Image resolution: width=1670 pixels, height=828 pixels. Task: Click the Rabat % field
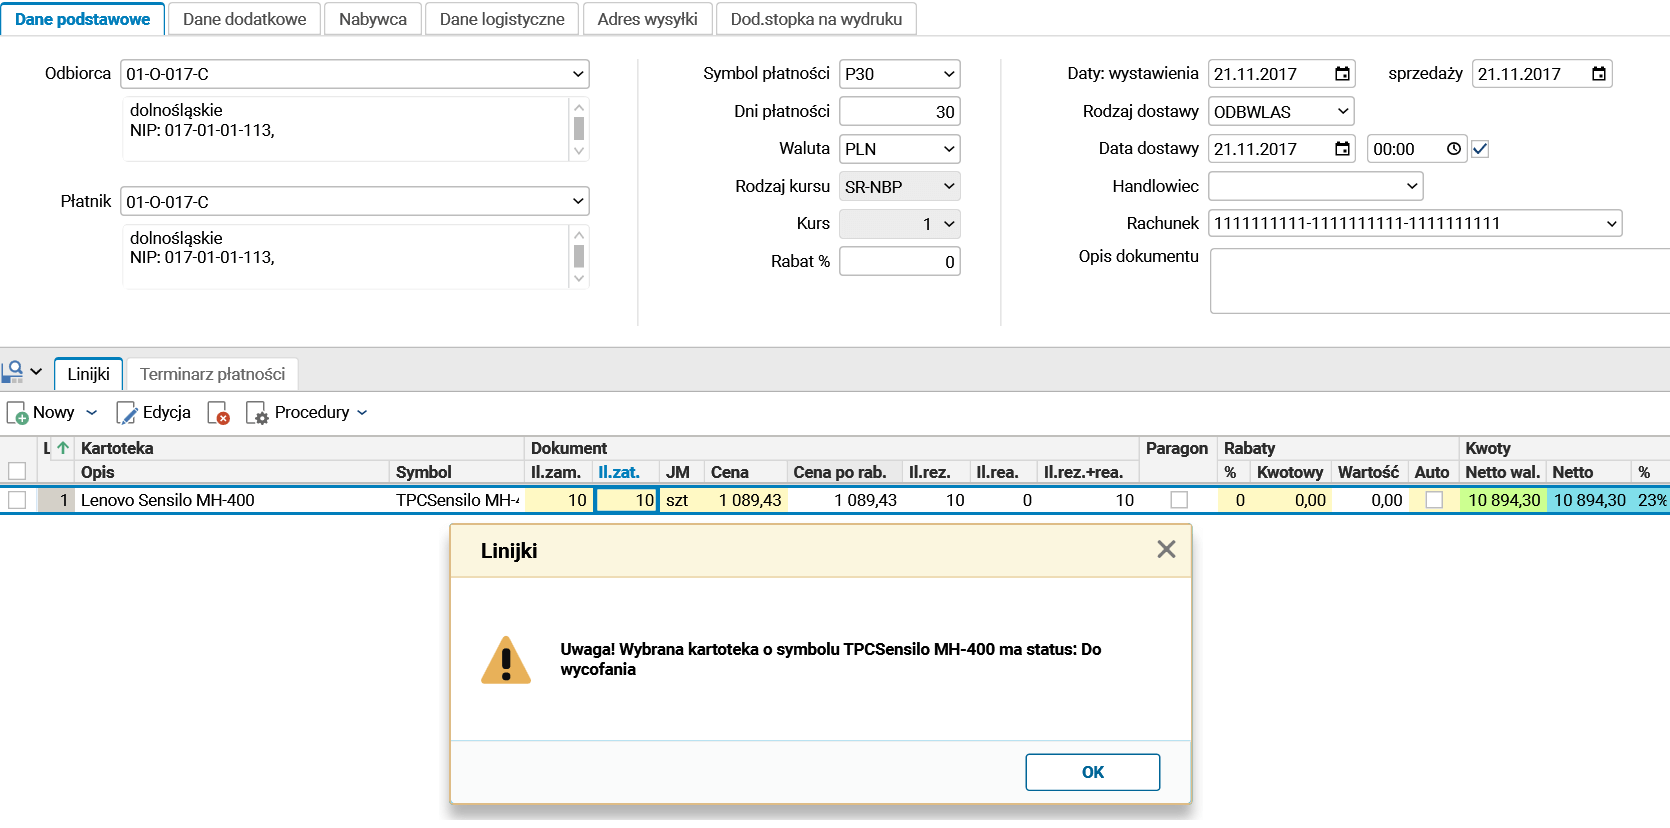point(900,262)
